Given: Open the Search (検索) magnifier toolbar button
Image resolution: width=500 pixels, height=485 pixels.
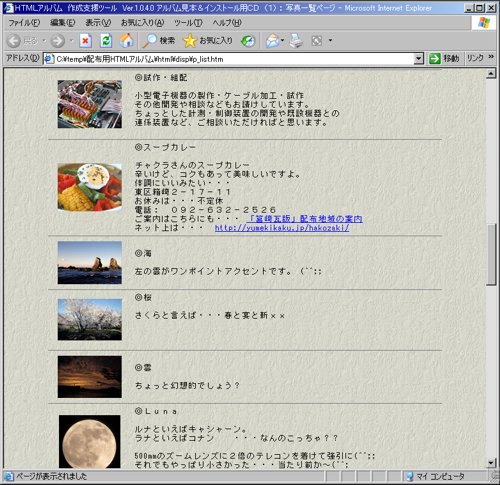Looking at the screenshot, I should tap(159, 40).
